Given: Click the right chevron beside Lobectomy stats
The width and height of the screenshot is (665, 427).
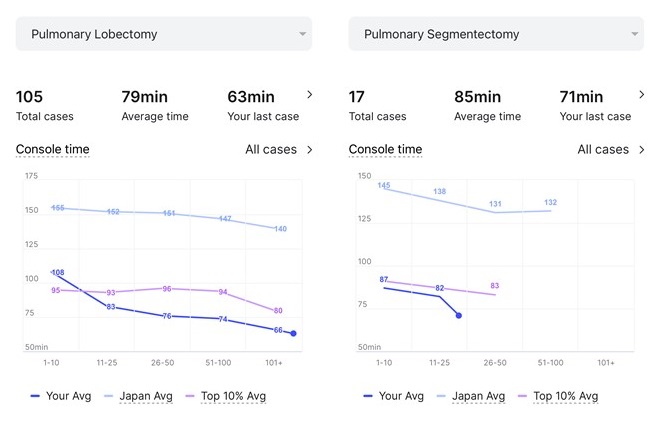Looking at the screenshot, I should [309, 95].
